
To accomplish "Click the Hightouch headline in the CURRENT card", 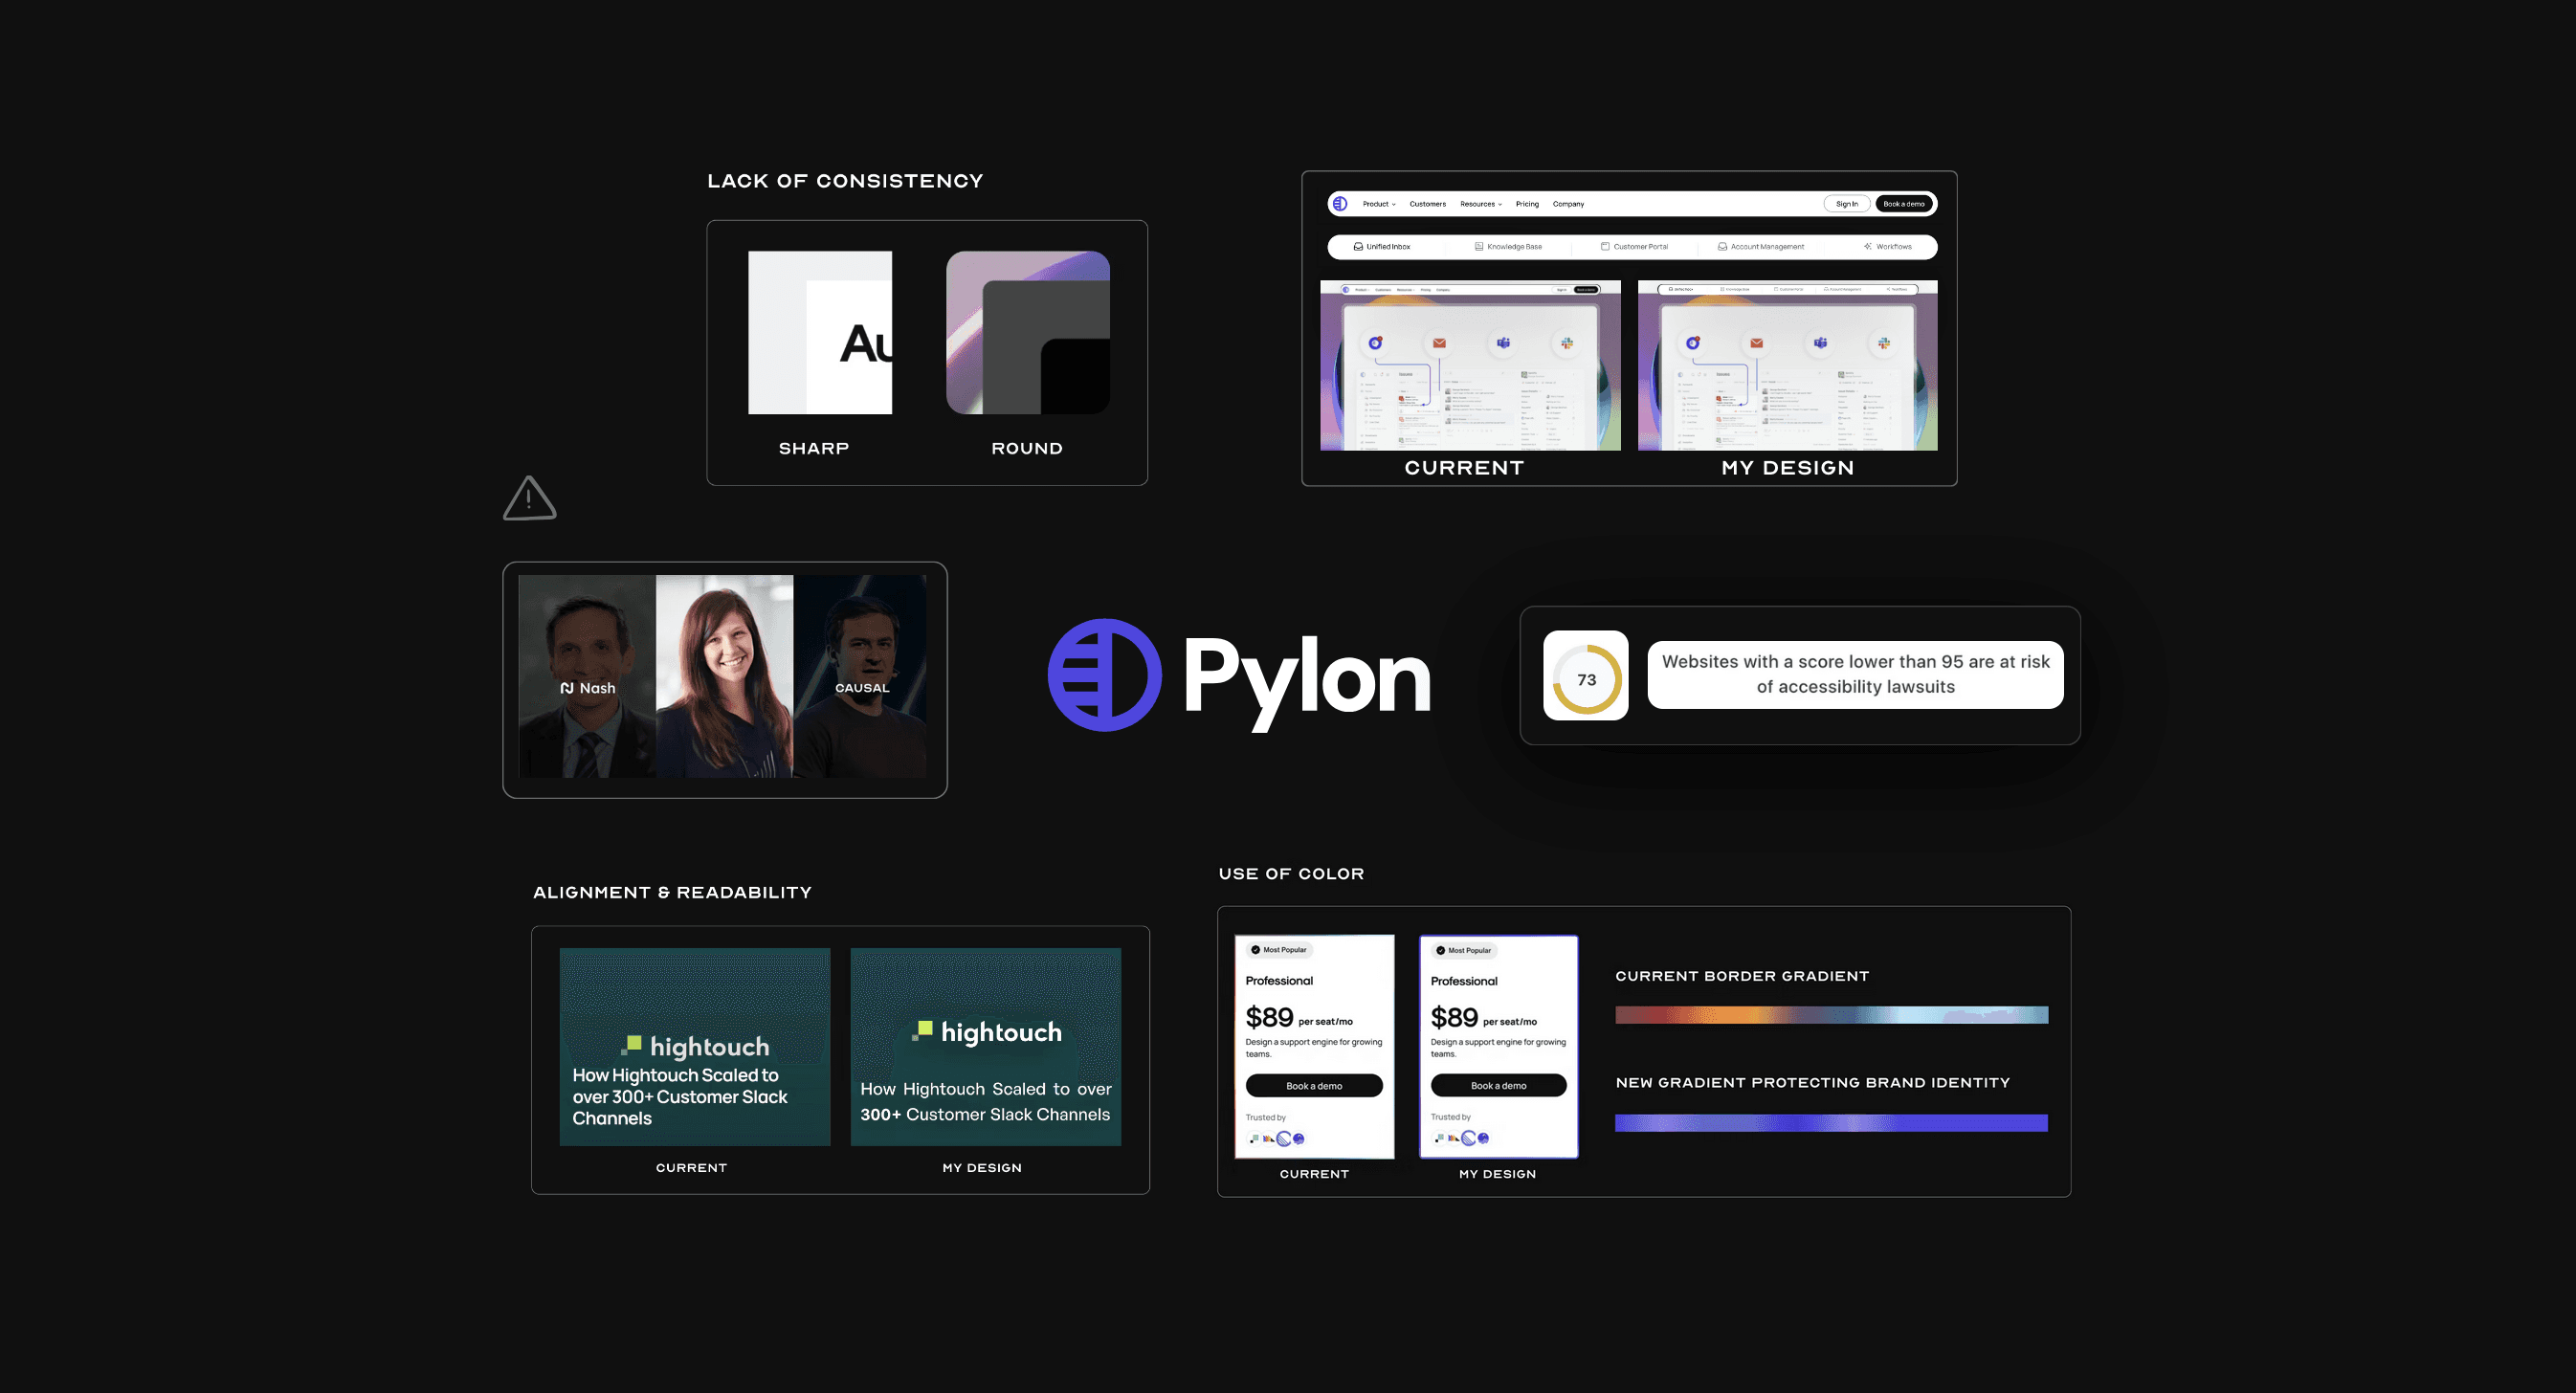I will pyautogui.click(x=680, y=1097).
